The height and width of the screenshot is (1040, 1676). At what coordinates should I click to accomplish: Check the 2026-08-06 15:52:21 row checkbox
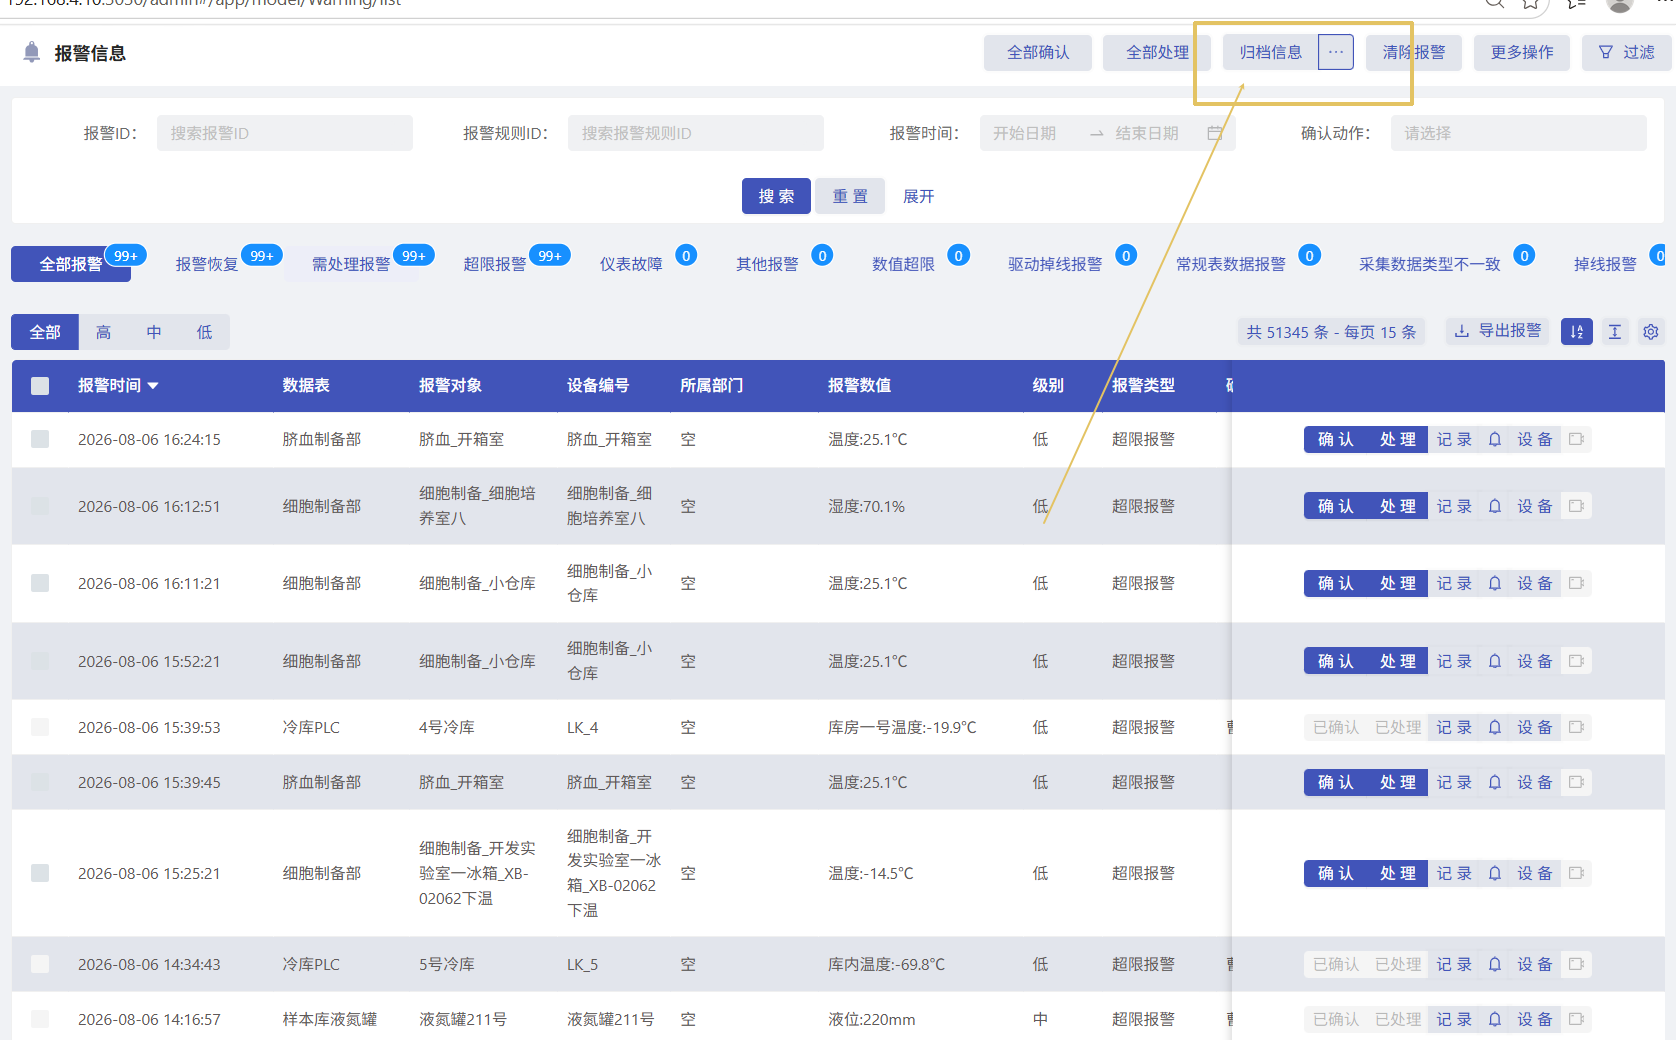coord(40,661)
